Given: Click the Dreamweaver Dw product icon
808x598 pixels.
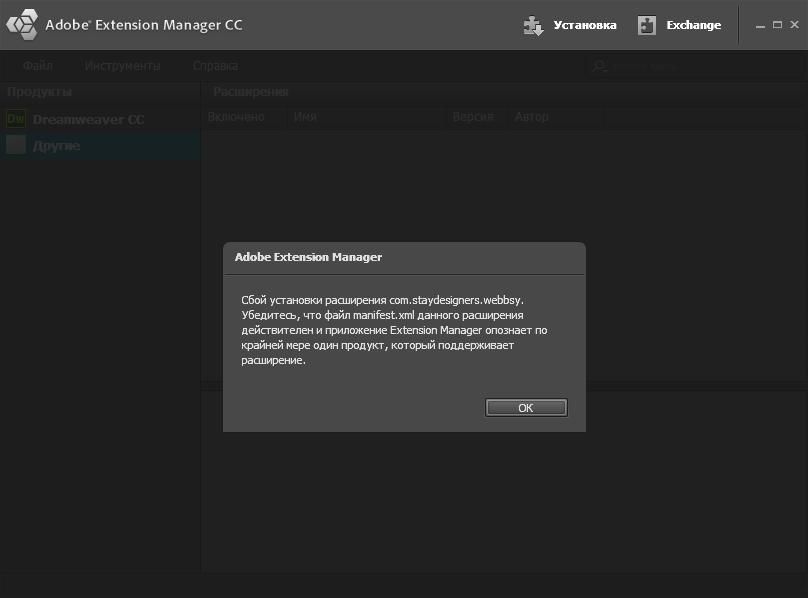Looking at the screenshot, I should 16,119.
